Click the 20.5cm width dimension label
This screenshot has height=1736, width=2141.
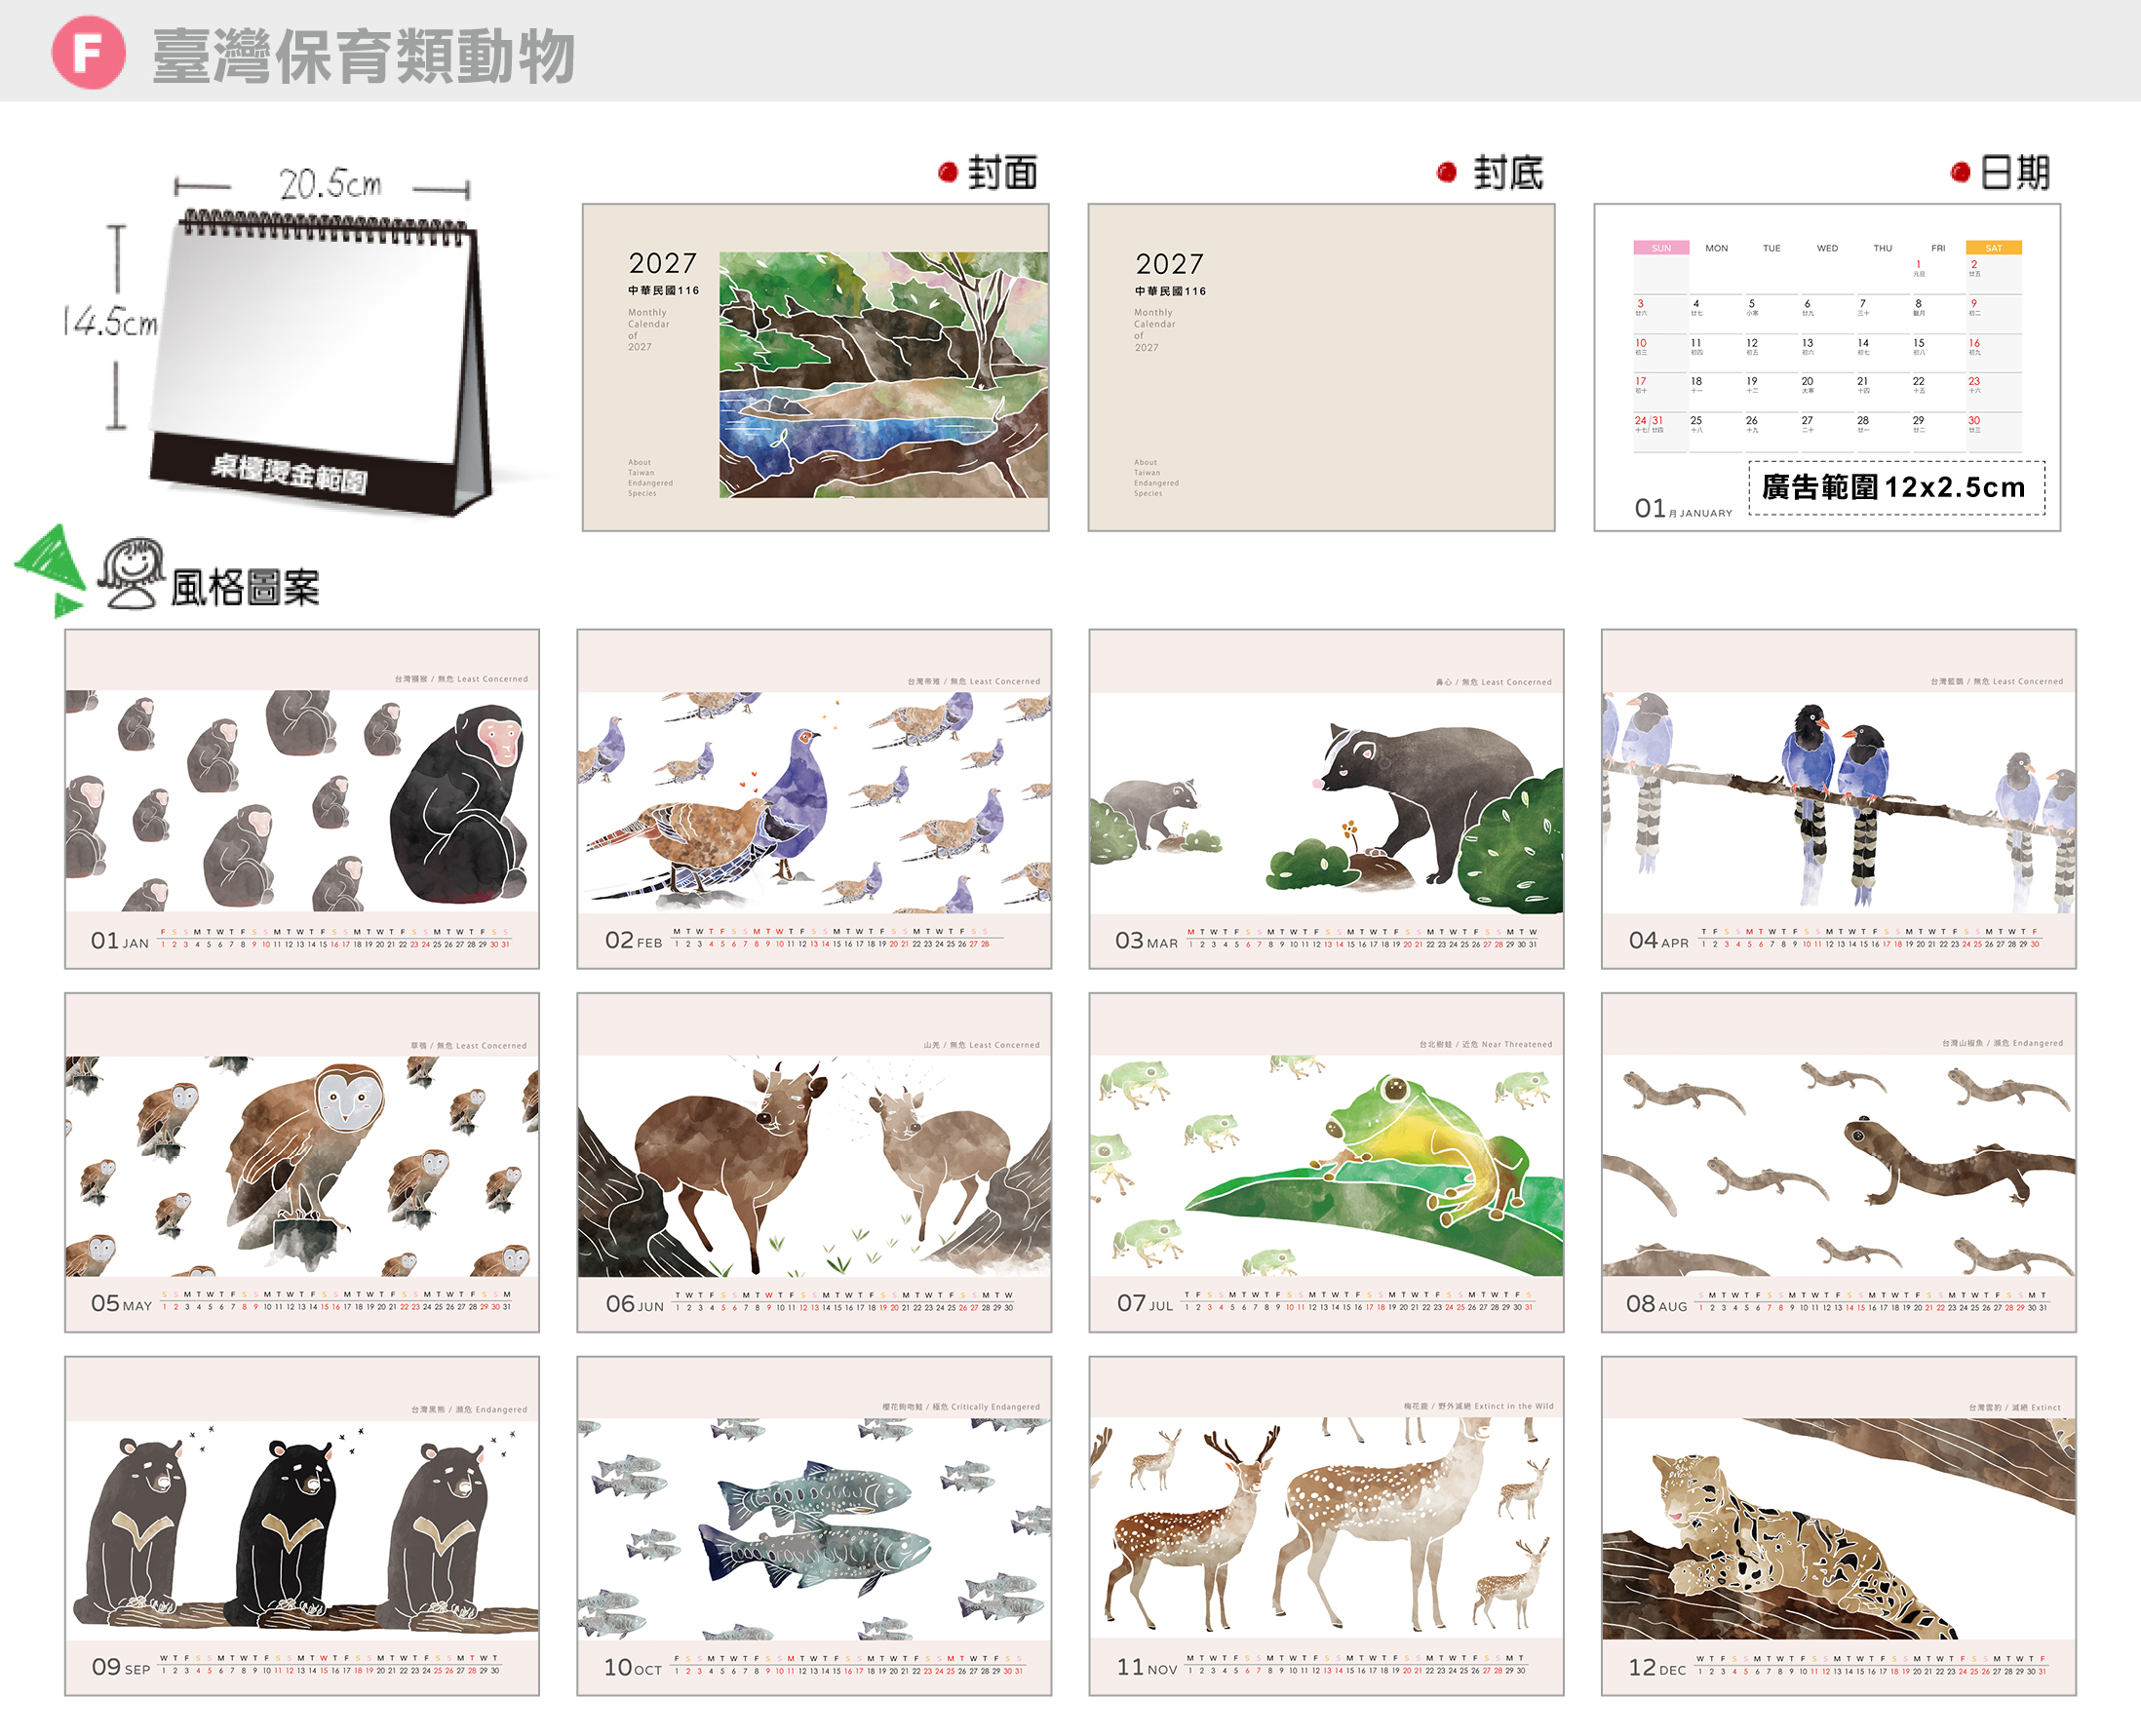pyautogui.click(x=329, y=184)
